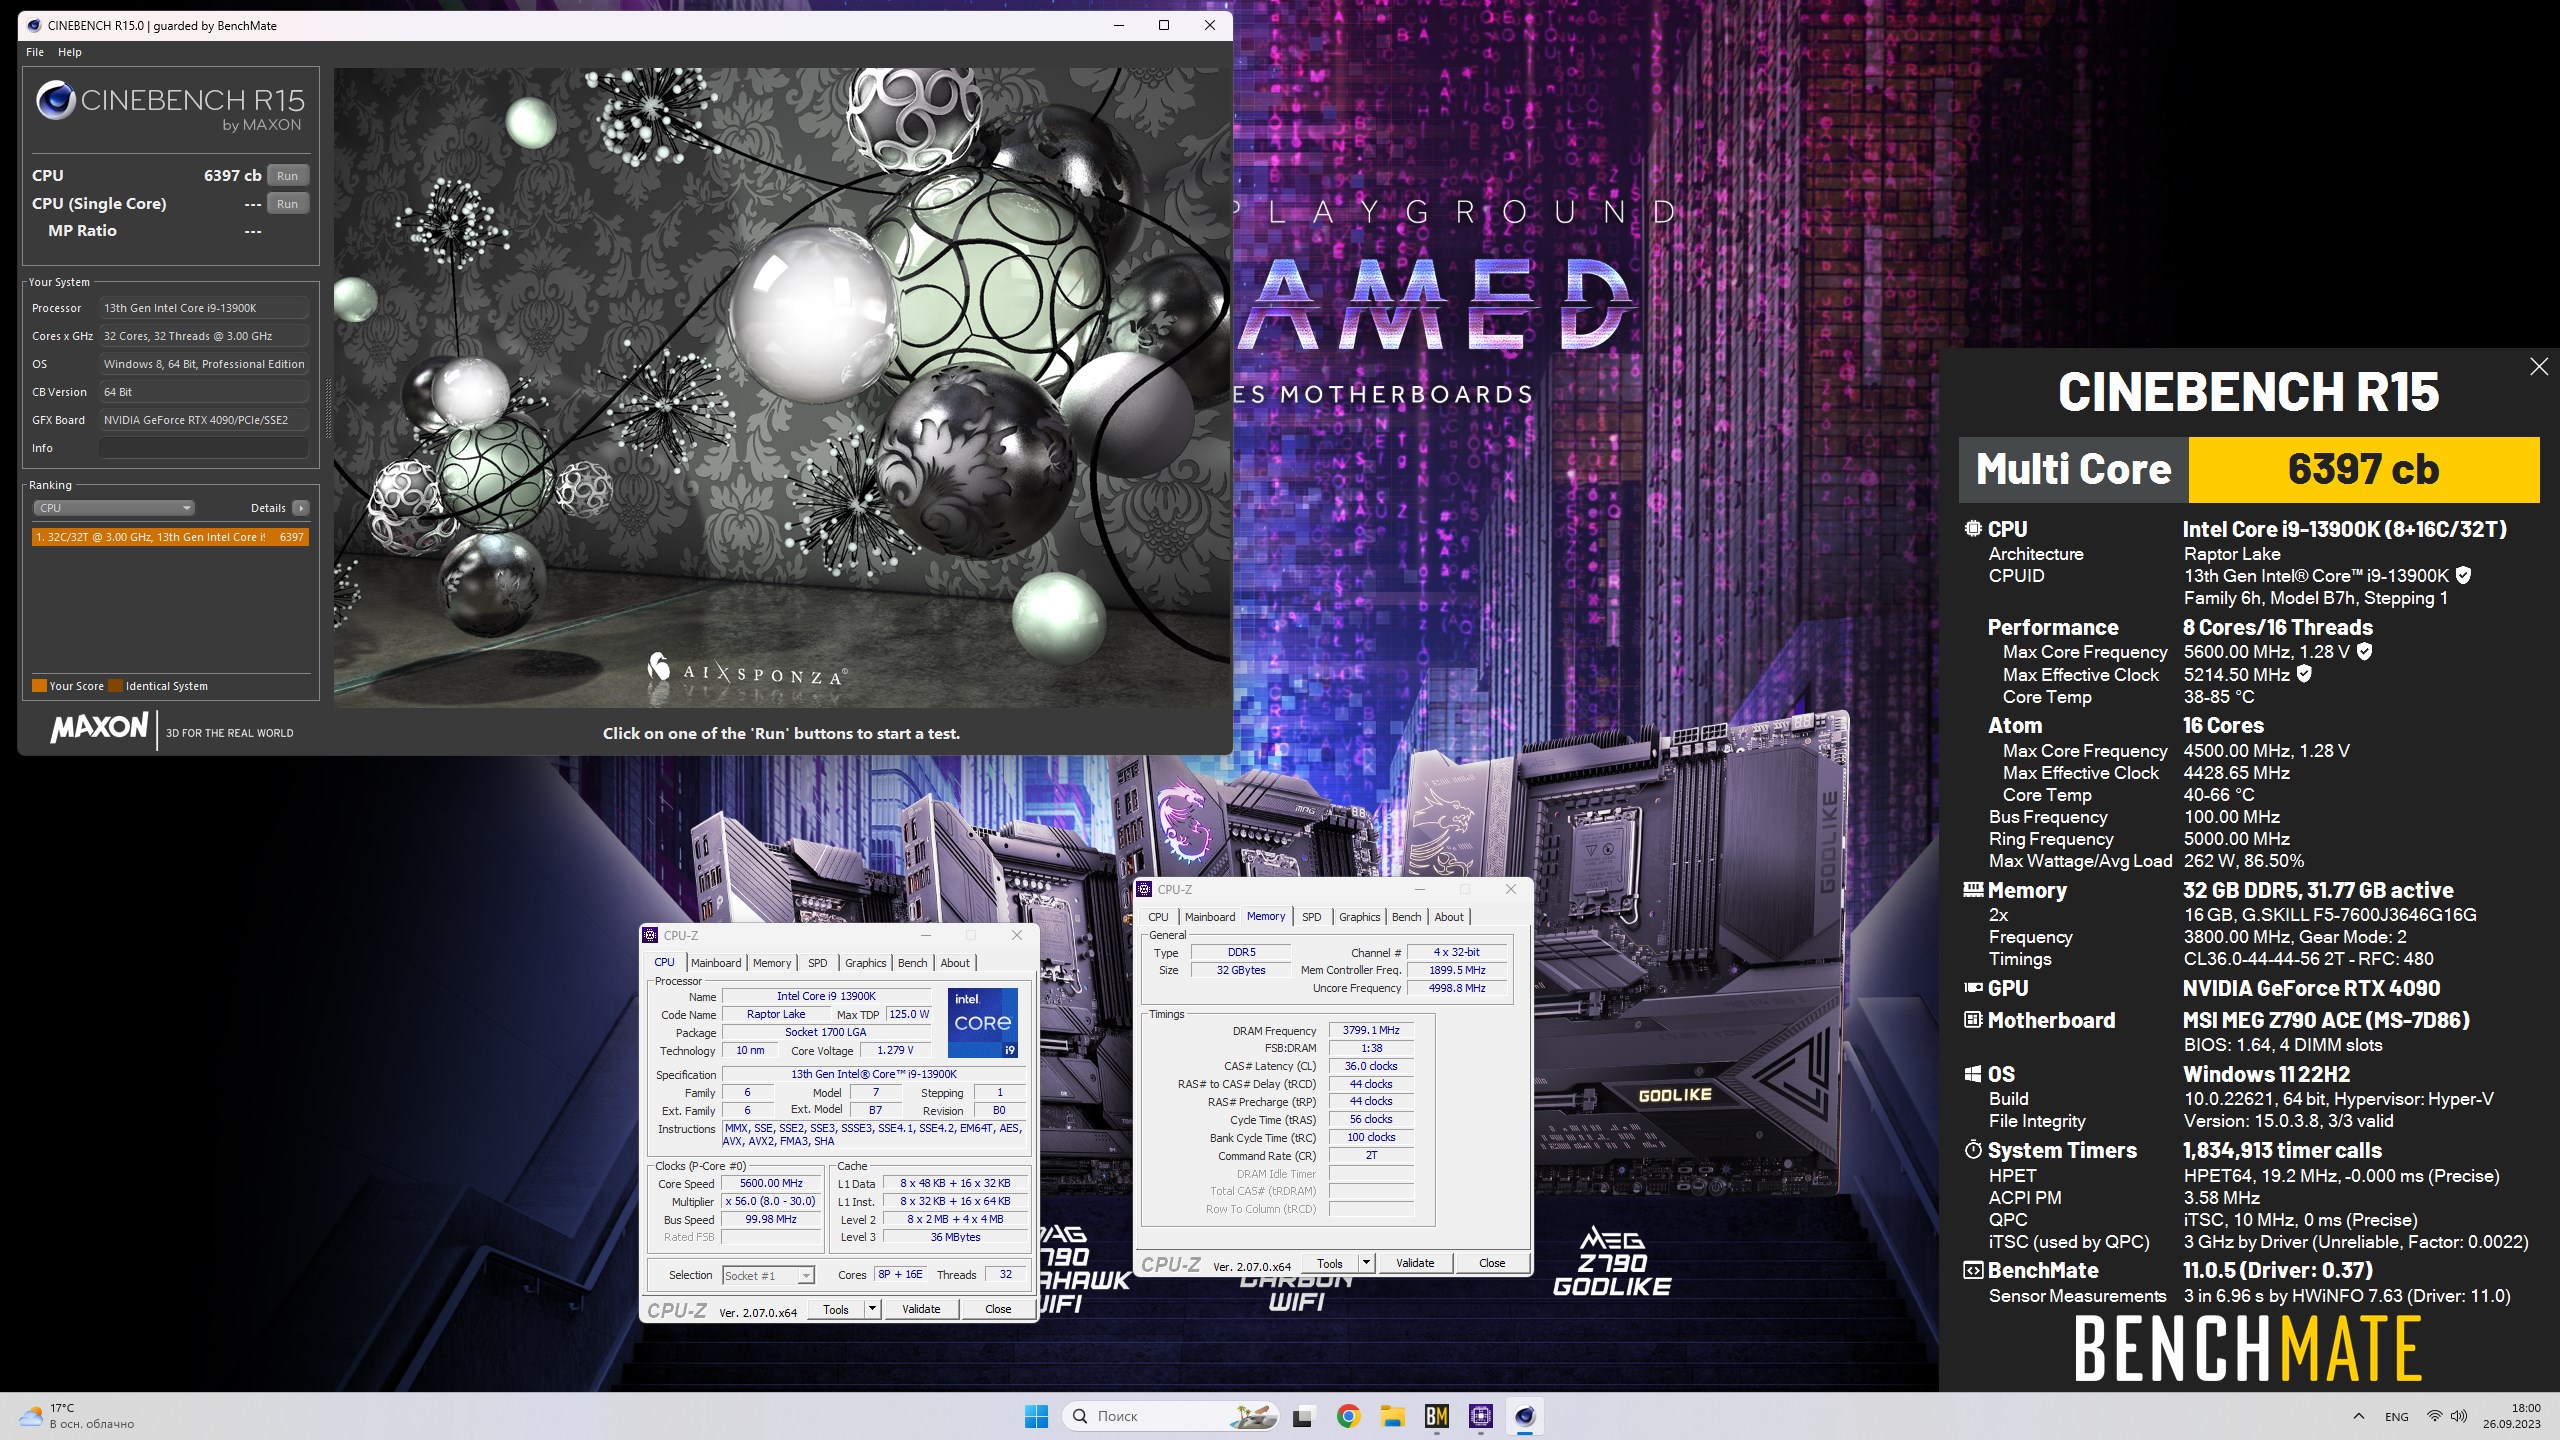Open BenchMate from the taskbar
Image resolution: width=2560 pixels, height=1440 pixels.
1437,1416
